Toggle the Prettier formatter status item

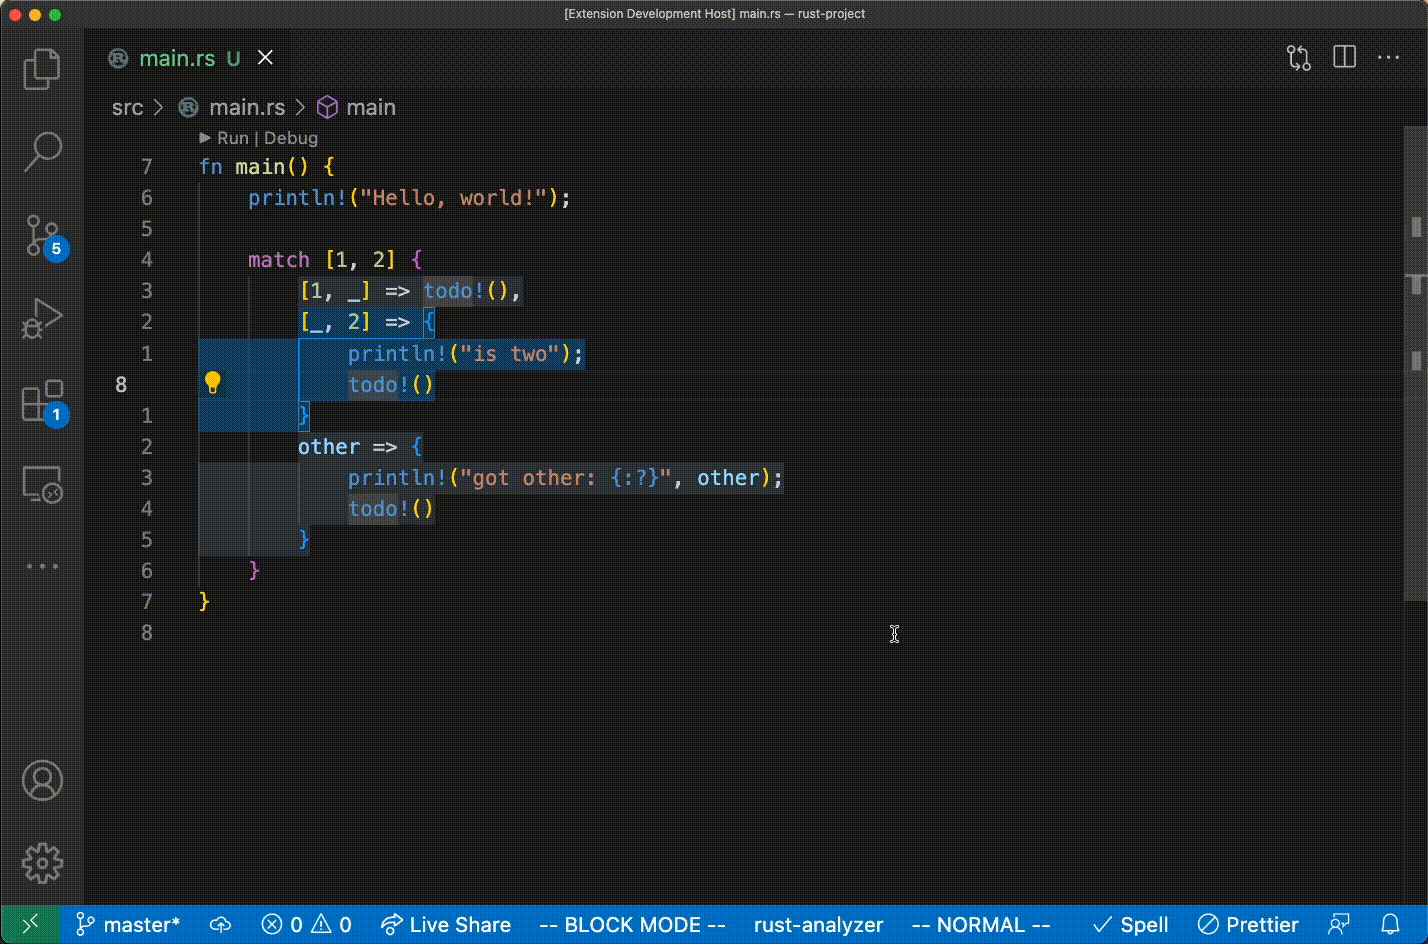tap(1248, 924)
